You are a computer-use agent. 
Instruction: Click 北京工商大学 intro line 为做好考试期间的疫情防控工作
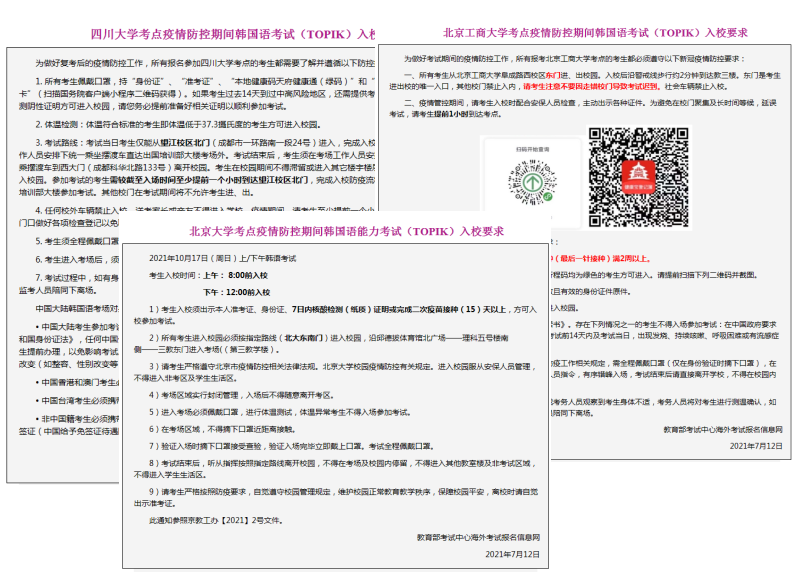click(574, 59)
